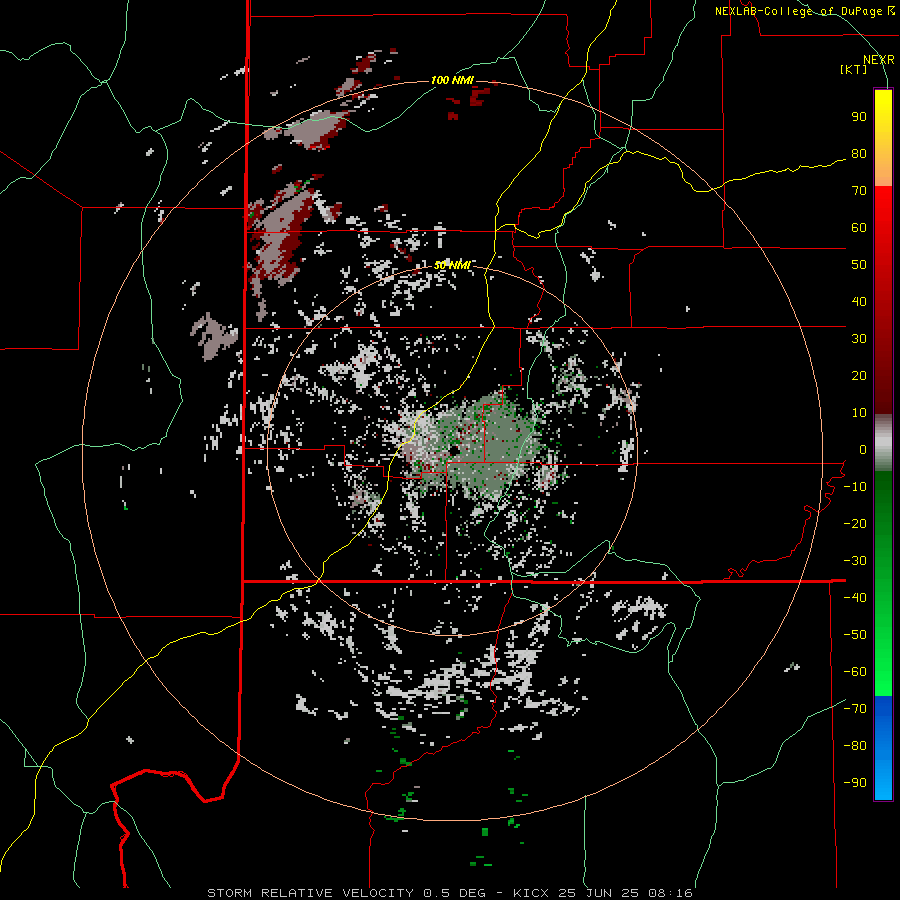Click the -50 value on velocity scale
The image size is (900, 900).
[x=855, y=635]
